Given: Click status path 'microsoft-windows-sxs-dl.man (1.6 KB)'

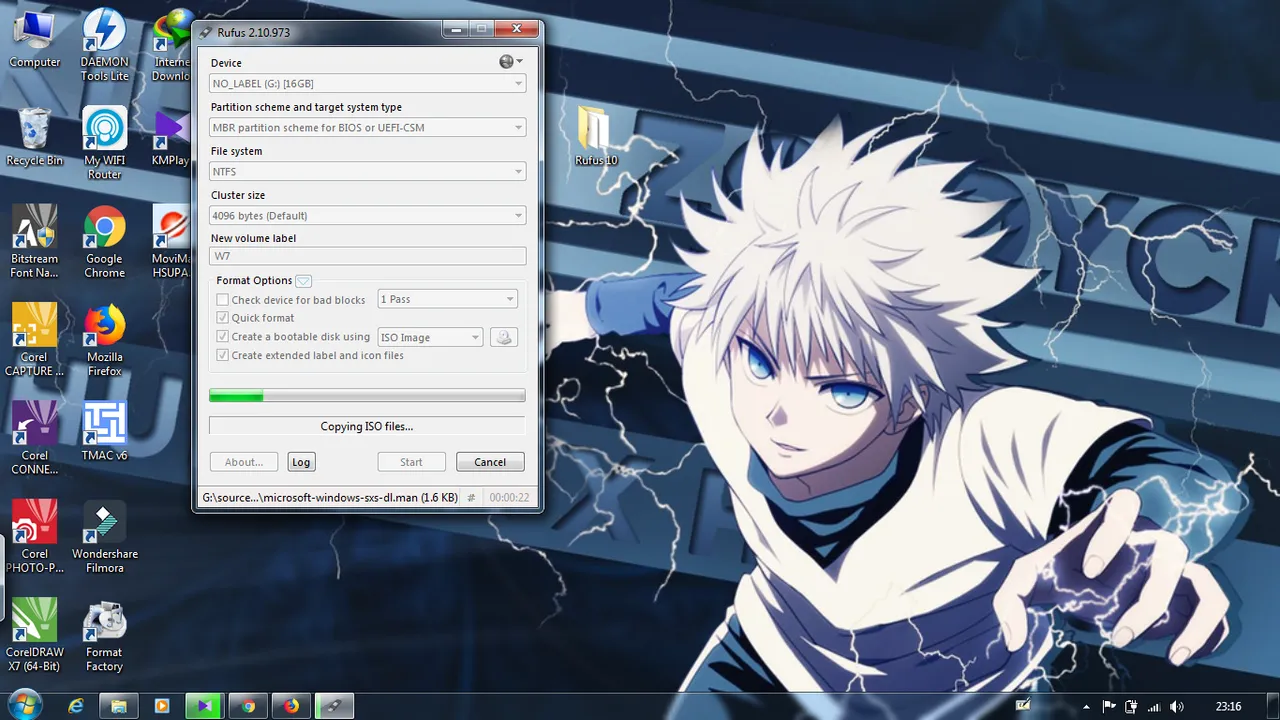Looking at the screenshot, I should 359,497.
